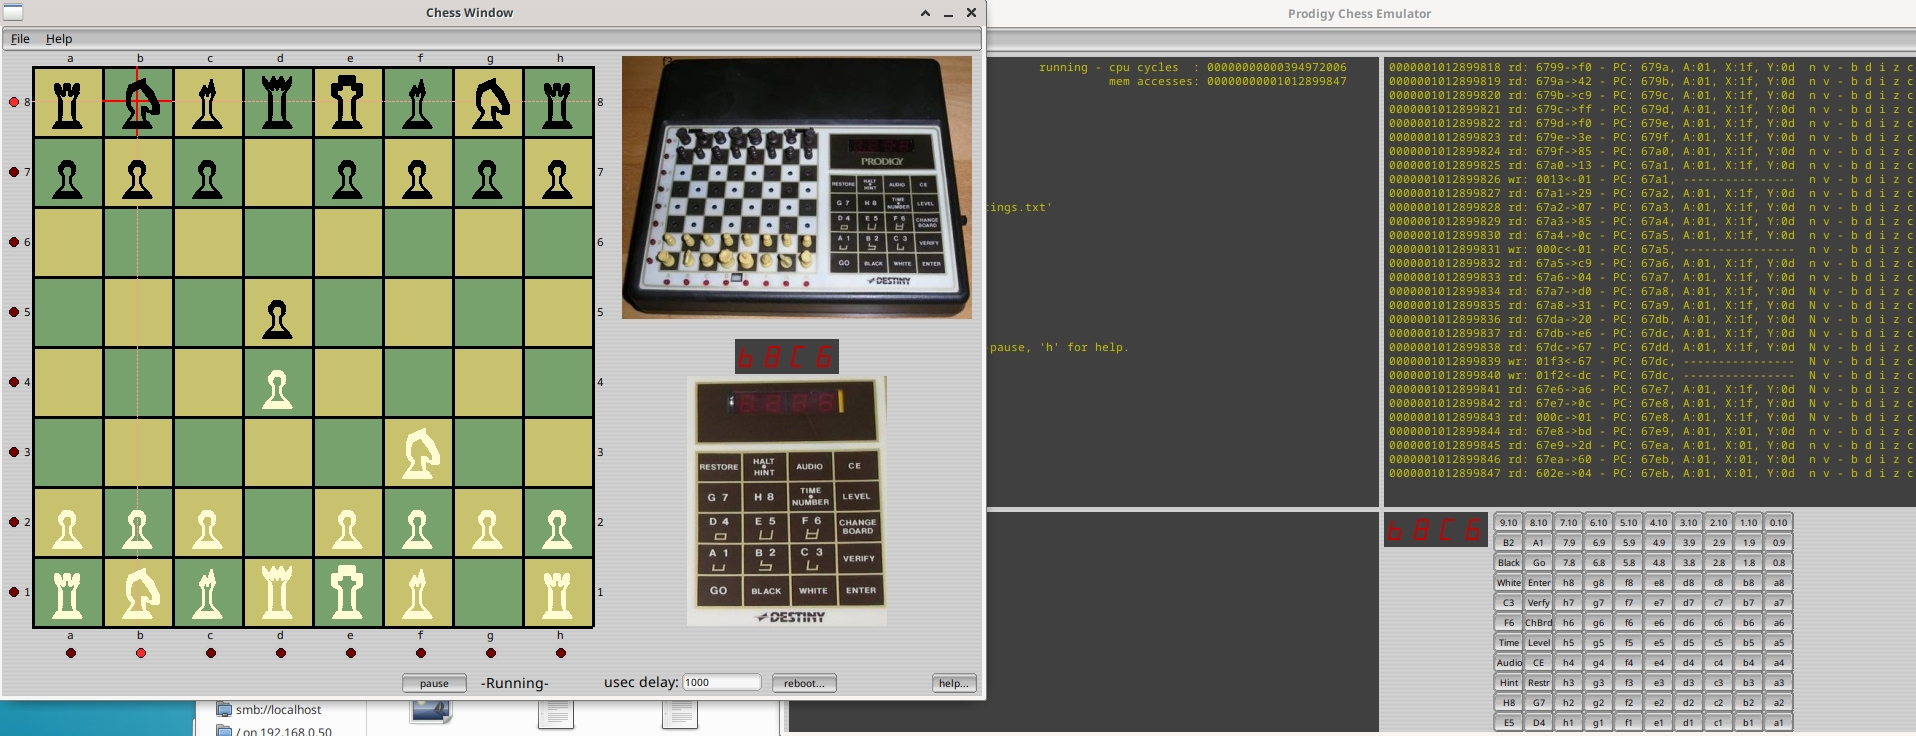The width and height of the screenshot is (1916, 736).
Task: Toggle the rank 1 LED indicator
Action: [x=14, y=592]
